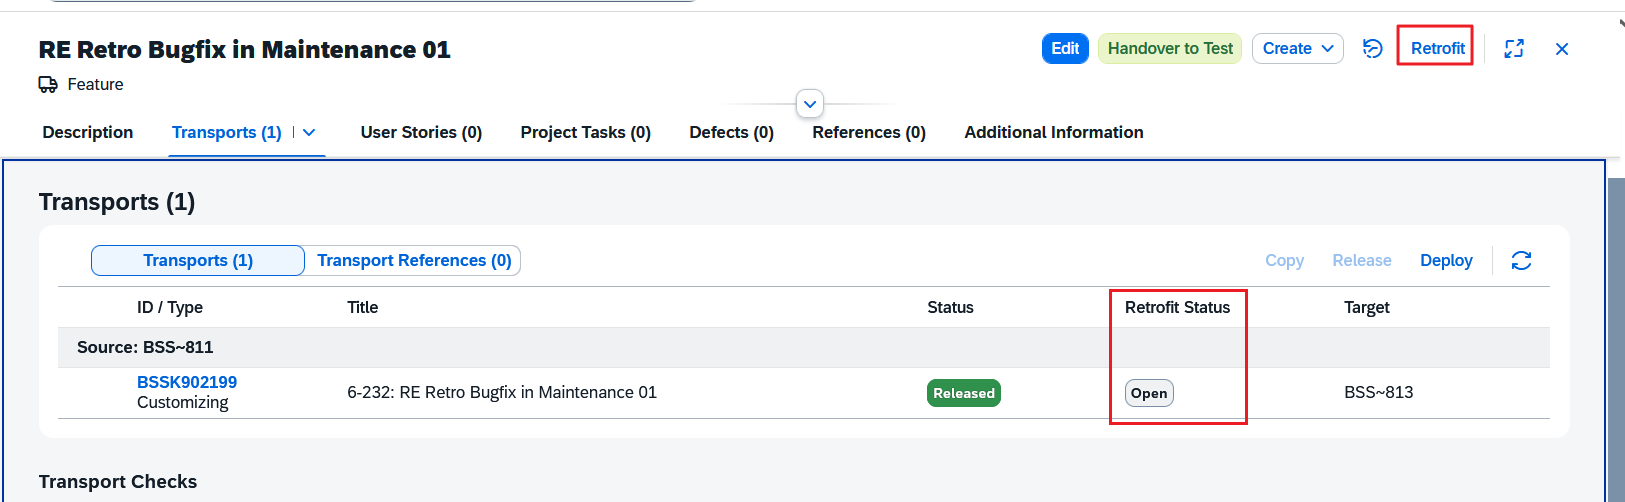Expand the Transports tab dropdown arrow
Screen dimensions: 1625x502
pos(309,132)
